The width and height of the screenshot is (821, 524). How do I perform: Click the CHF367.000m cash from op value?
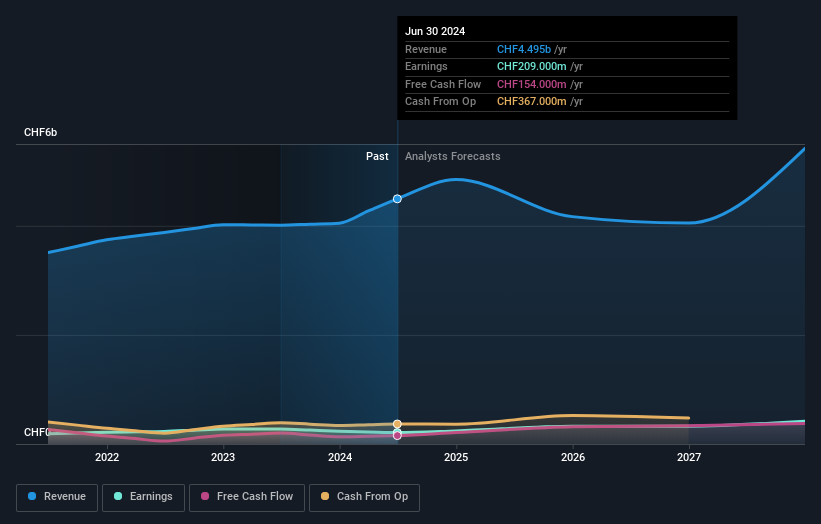[x=531, y=102]
